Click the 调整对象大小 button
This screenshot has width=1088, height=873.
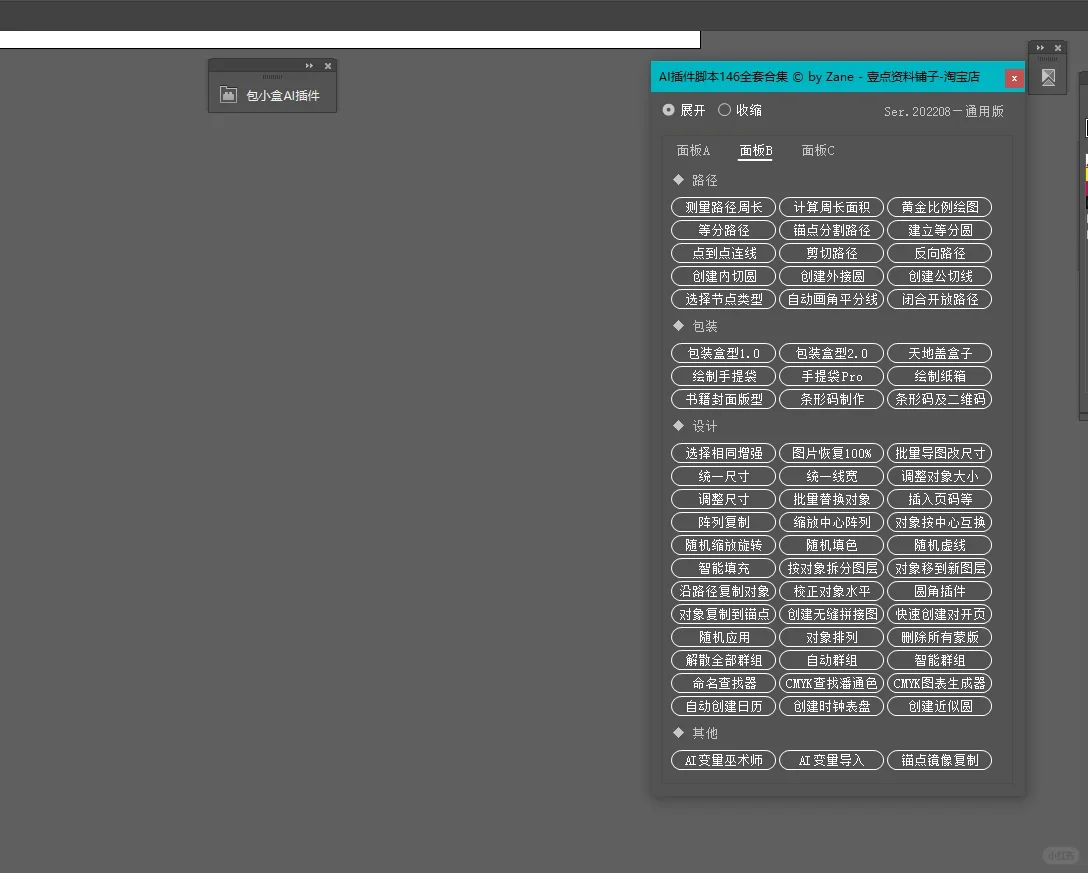[940, 475]
